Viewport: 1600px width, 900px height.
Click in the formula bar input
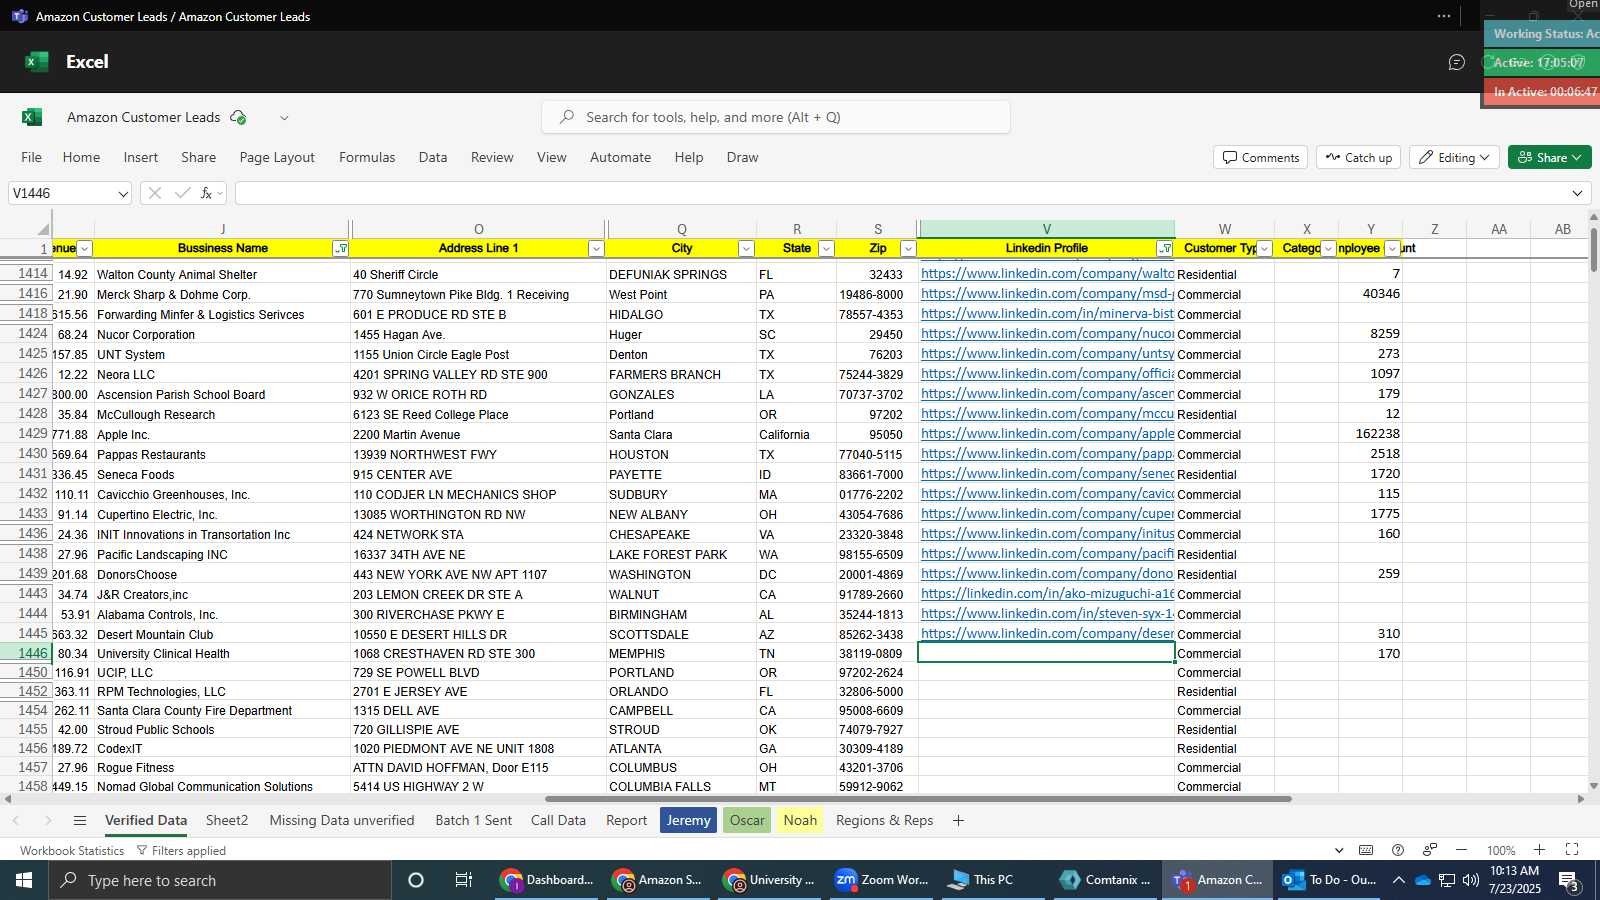click(900, 193)
